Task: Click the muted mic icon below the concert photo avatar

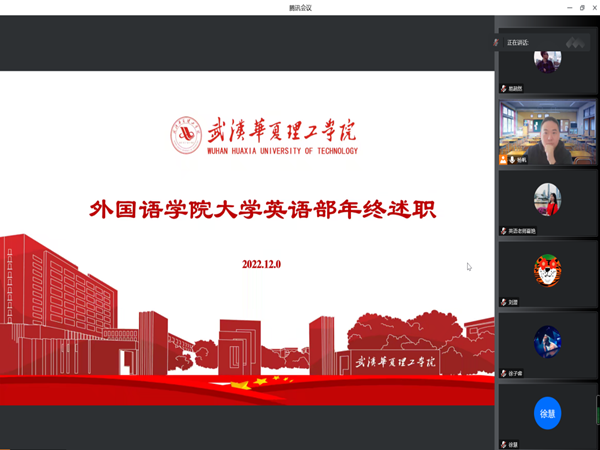Action: [x=504, y=373]
